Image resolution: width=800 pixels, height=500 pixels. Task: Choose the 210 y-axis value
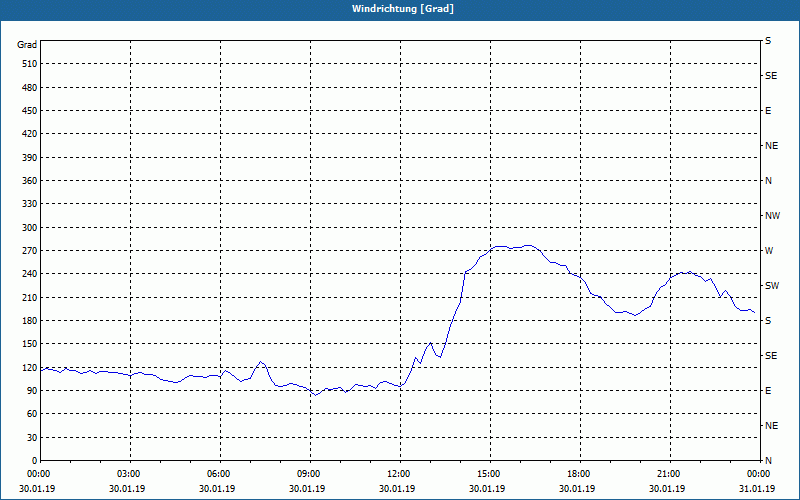[x=30, y=297]
